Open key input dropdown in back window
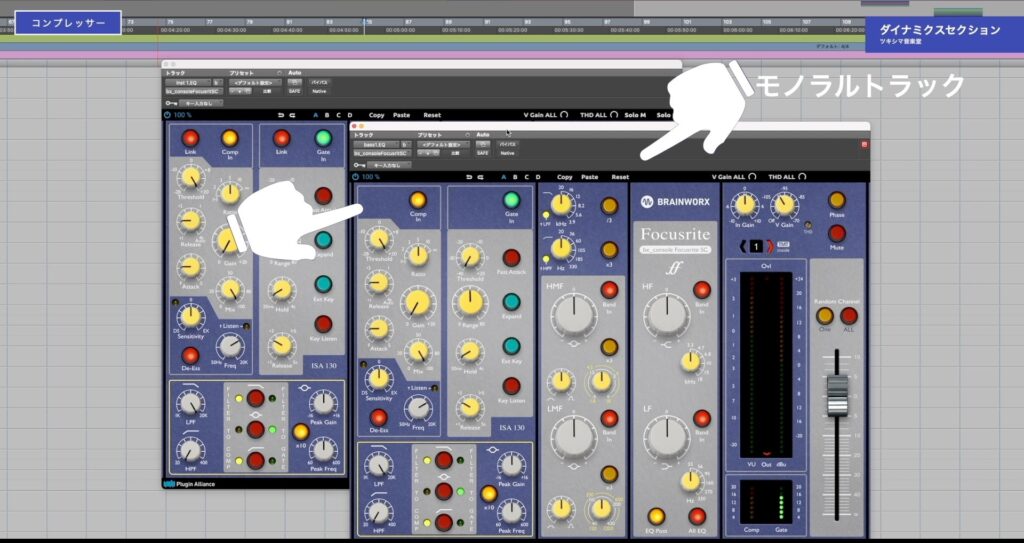The image size is (1024, 543). click(x=200, y=103)
